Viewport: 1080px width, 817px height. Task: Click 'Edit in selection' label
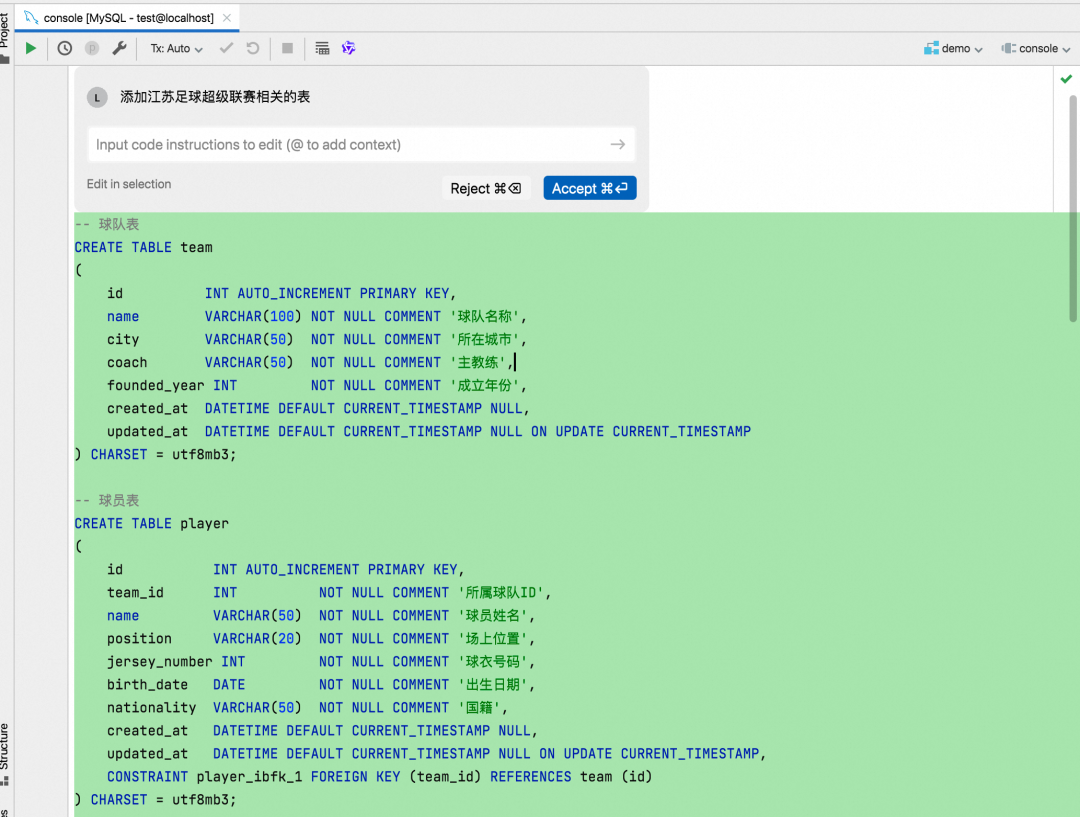129,184
